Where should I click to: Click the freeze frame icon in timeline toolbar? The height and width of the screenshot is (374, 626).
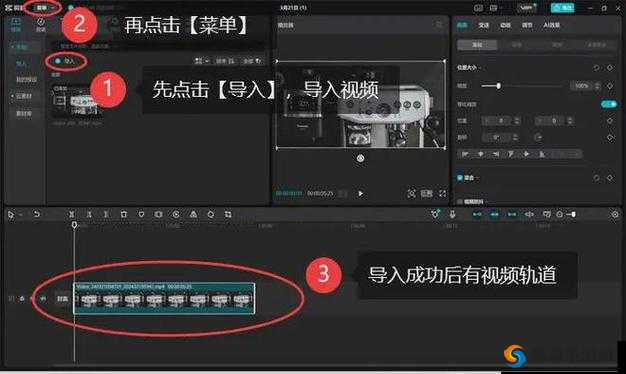(x=158, y=214)
